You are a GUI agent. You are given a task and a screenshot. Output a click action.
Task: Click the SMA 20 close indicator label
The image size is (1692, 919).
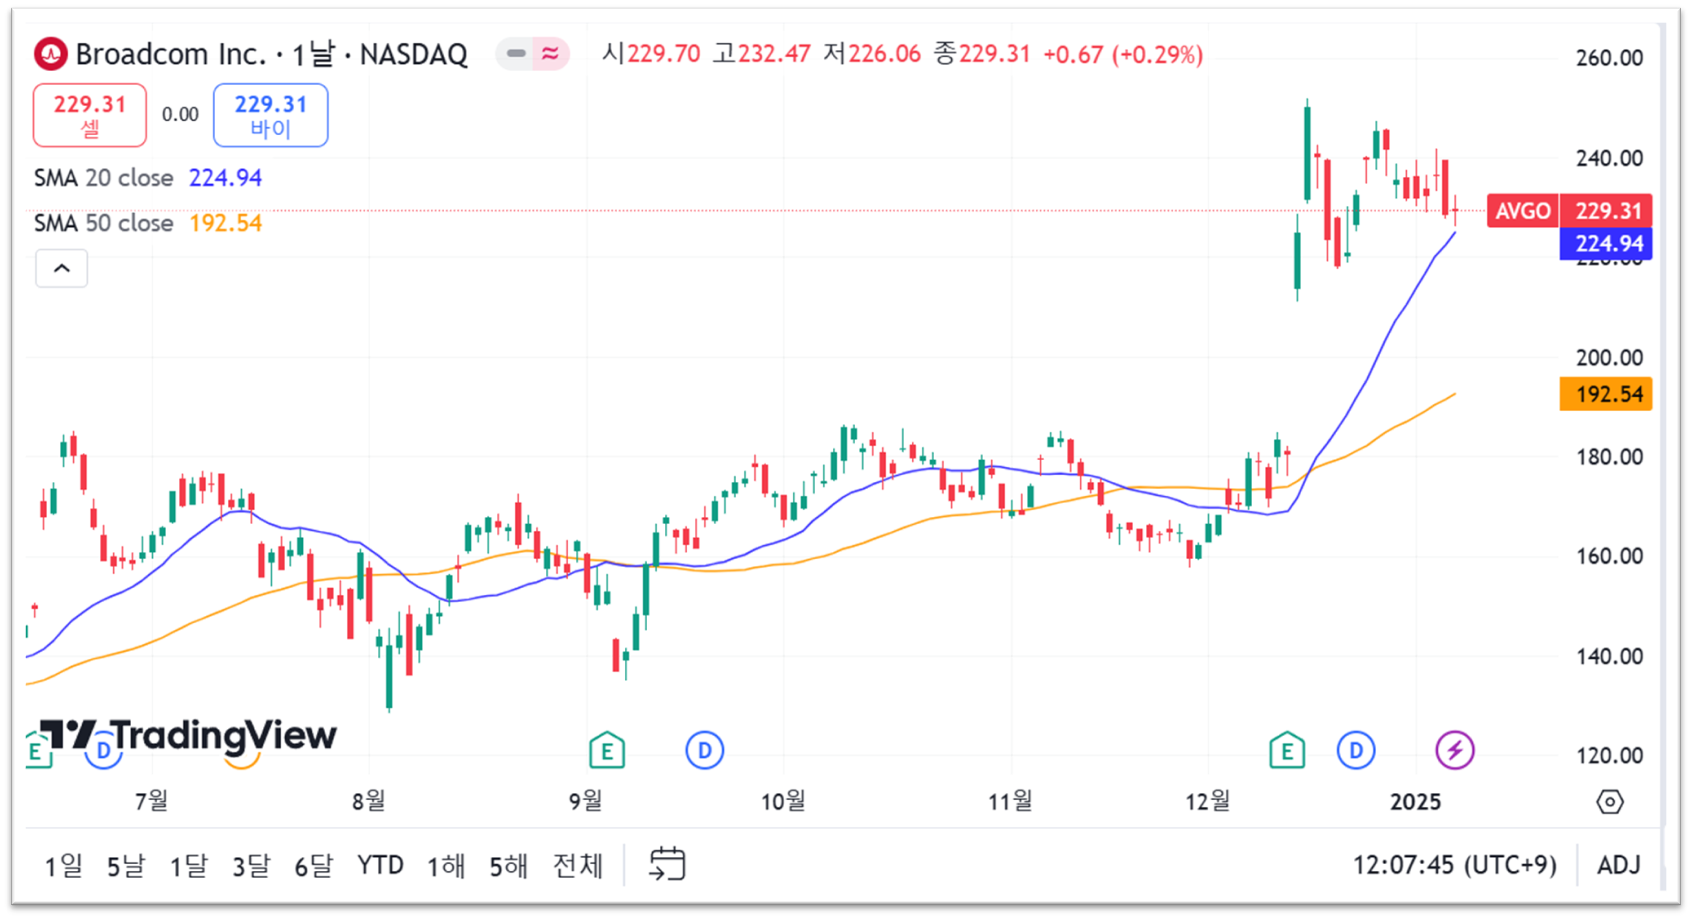104,178
